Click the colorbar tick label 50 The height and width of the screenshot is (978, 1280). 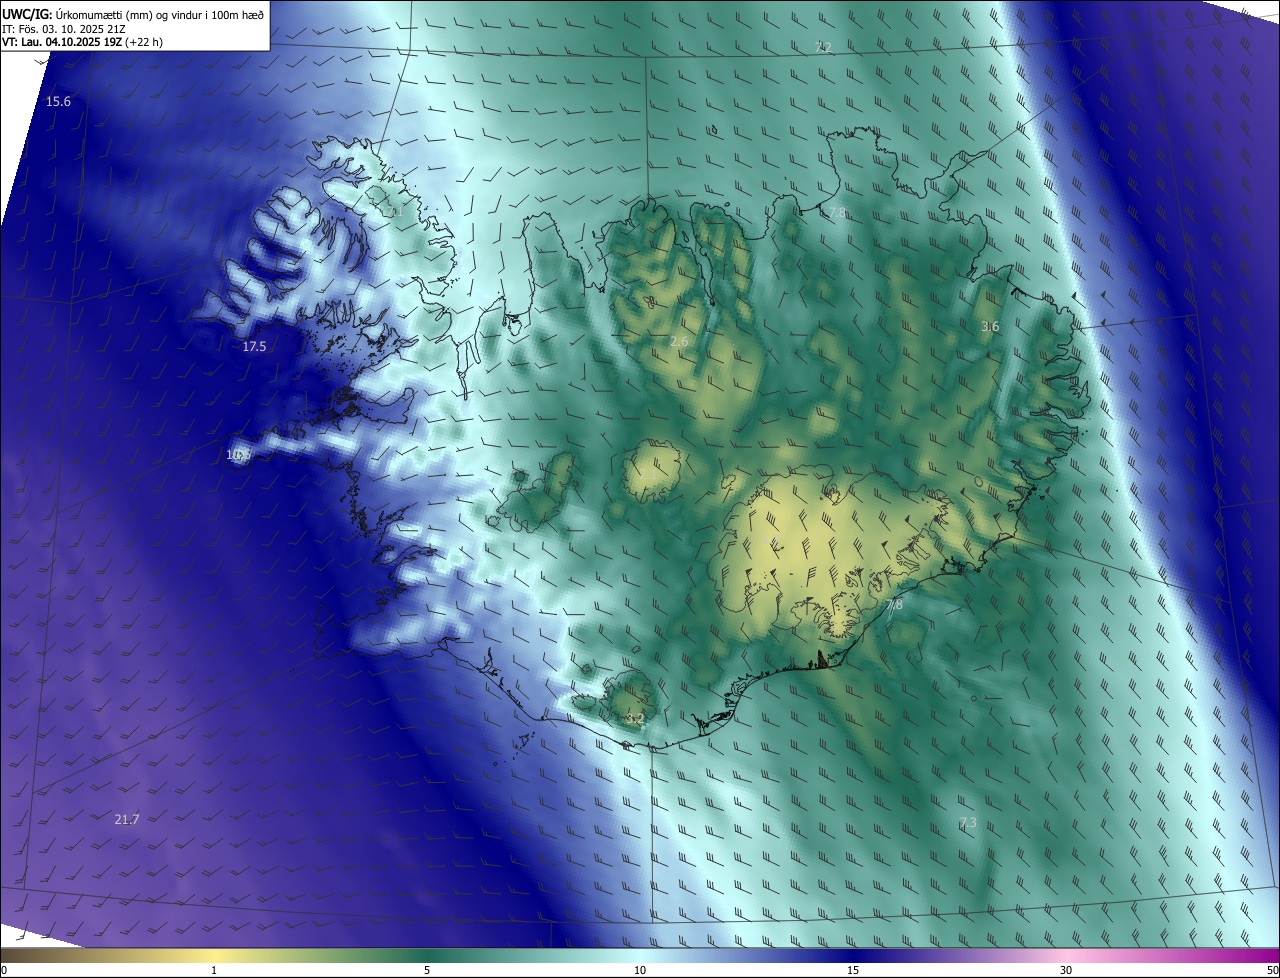[1272, 970]
